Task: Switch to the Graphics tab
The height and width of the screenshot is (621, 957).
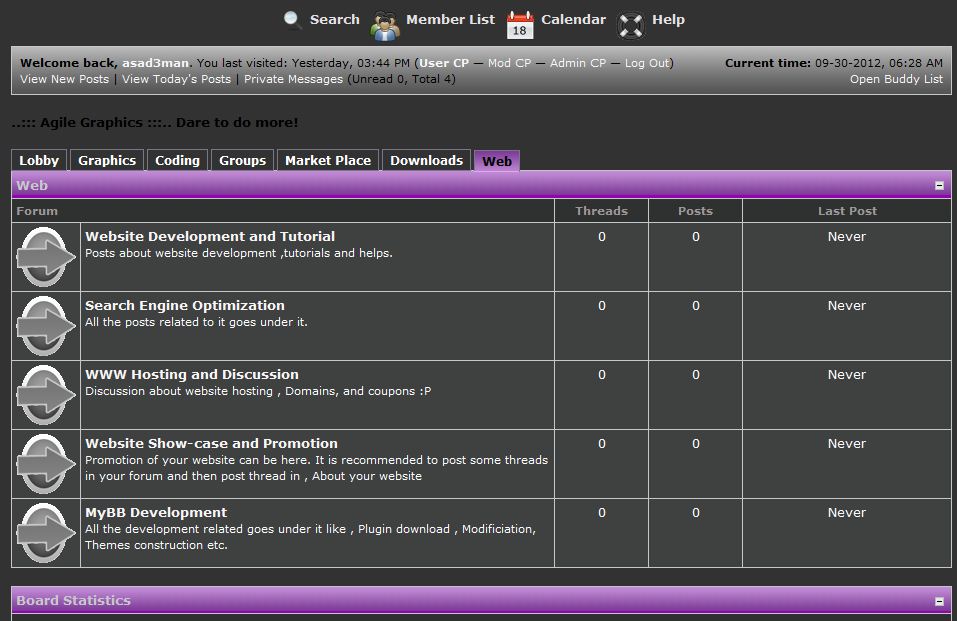Action: [107, 160]
